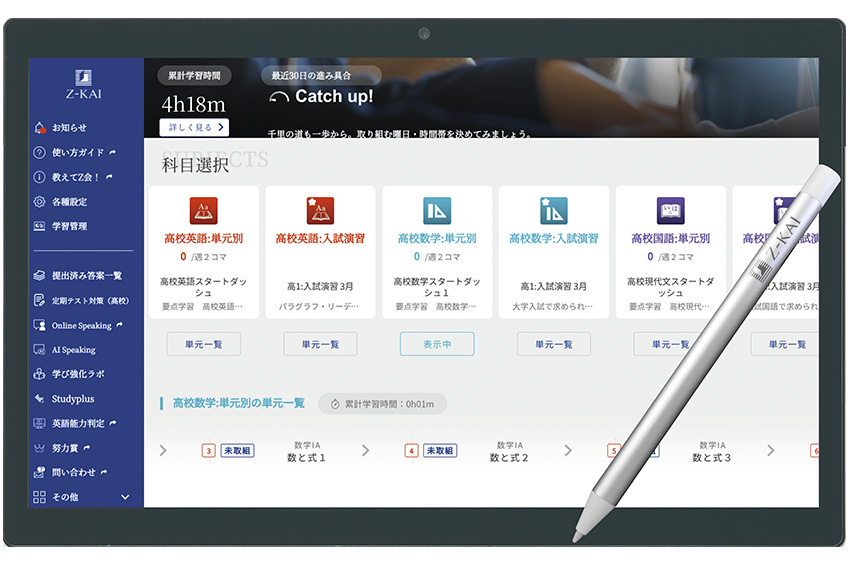Open the お知らせ bell notifications
This screenshot has height=567, width=850.
pos(40,128)
